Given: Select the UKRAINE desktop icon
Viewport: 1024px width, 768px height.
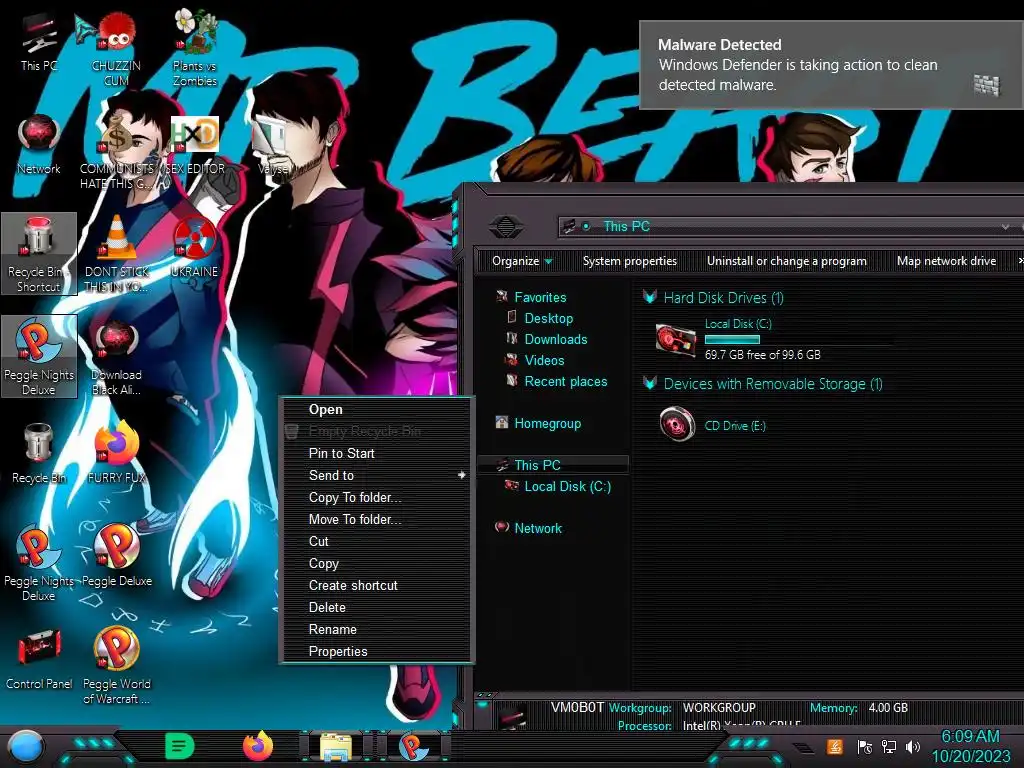Looking at the screenshot, I should pyautogui.click(x=195, y=248).
